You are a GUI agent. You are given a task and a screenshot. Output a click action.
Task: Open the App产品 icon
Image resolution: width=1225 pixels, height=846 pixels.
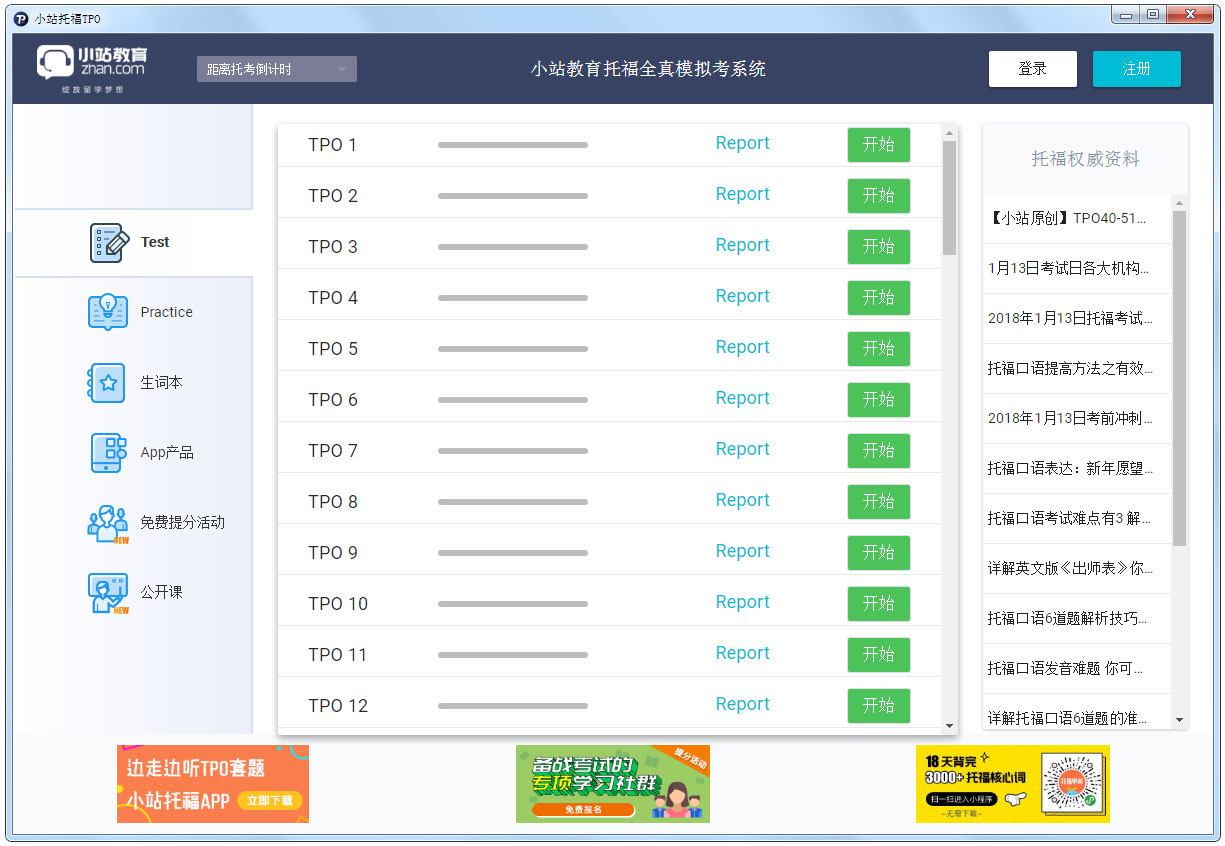108,453
